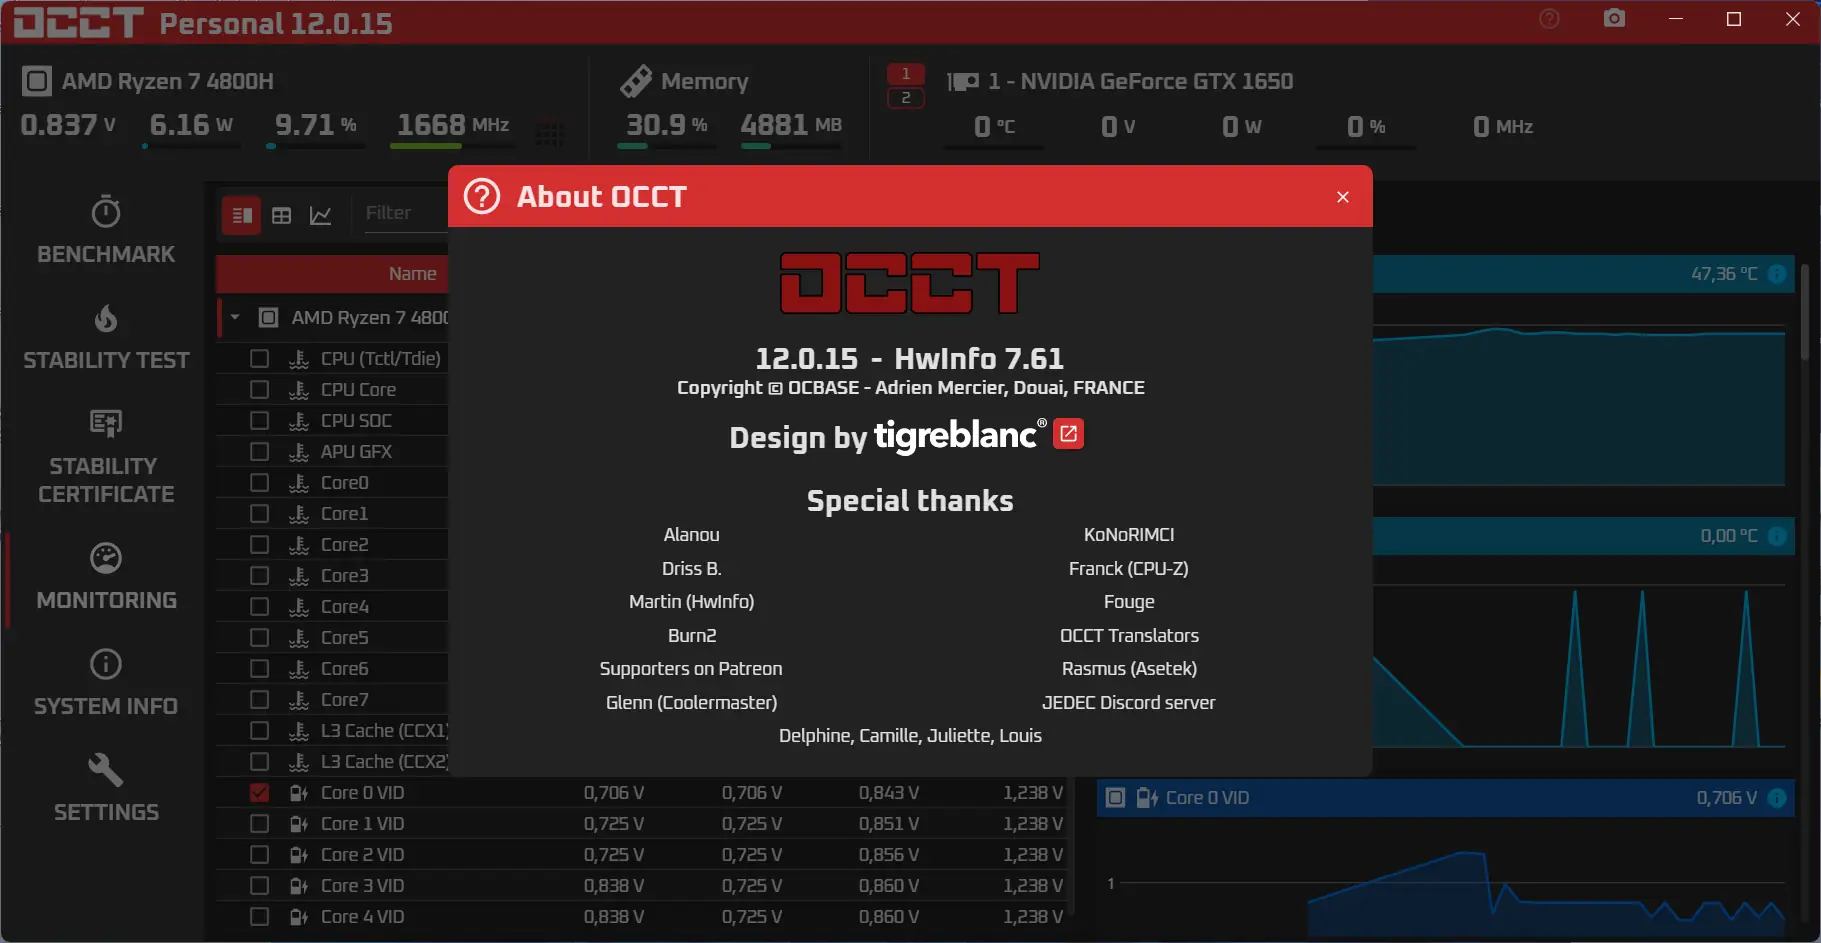Switch to the split list-and-graph view
The width and height of the screenshot is (1821, 943).
point(242,215)
